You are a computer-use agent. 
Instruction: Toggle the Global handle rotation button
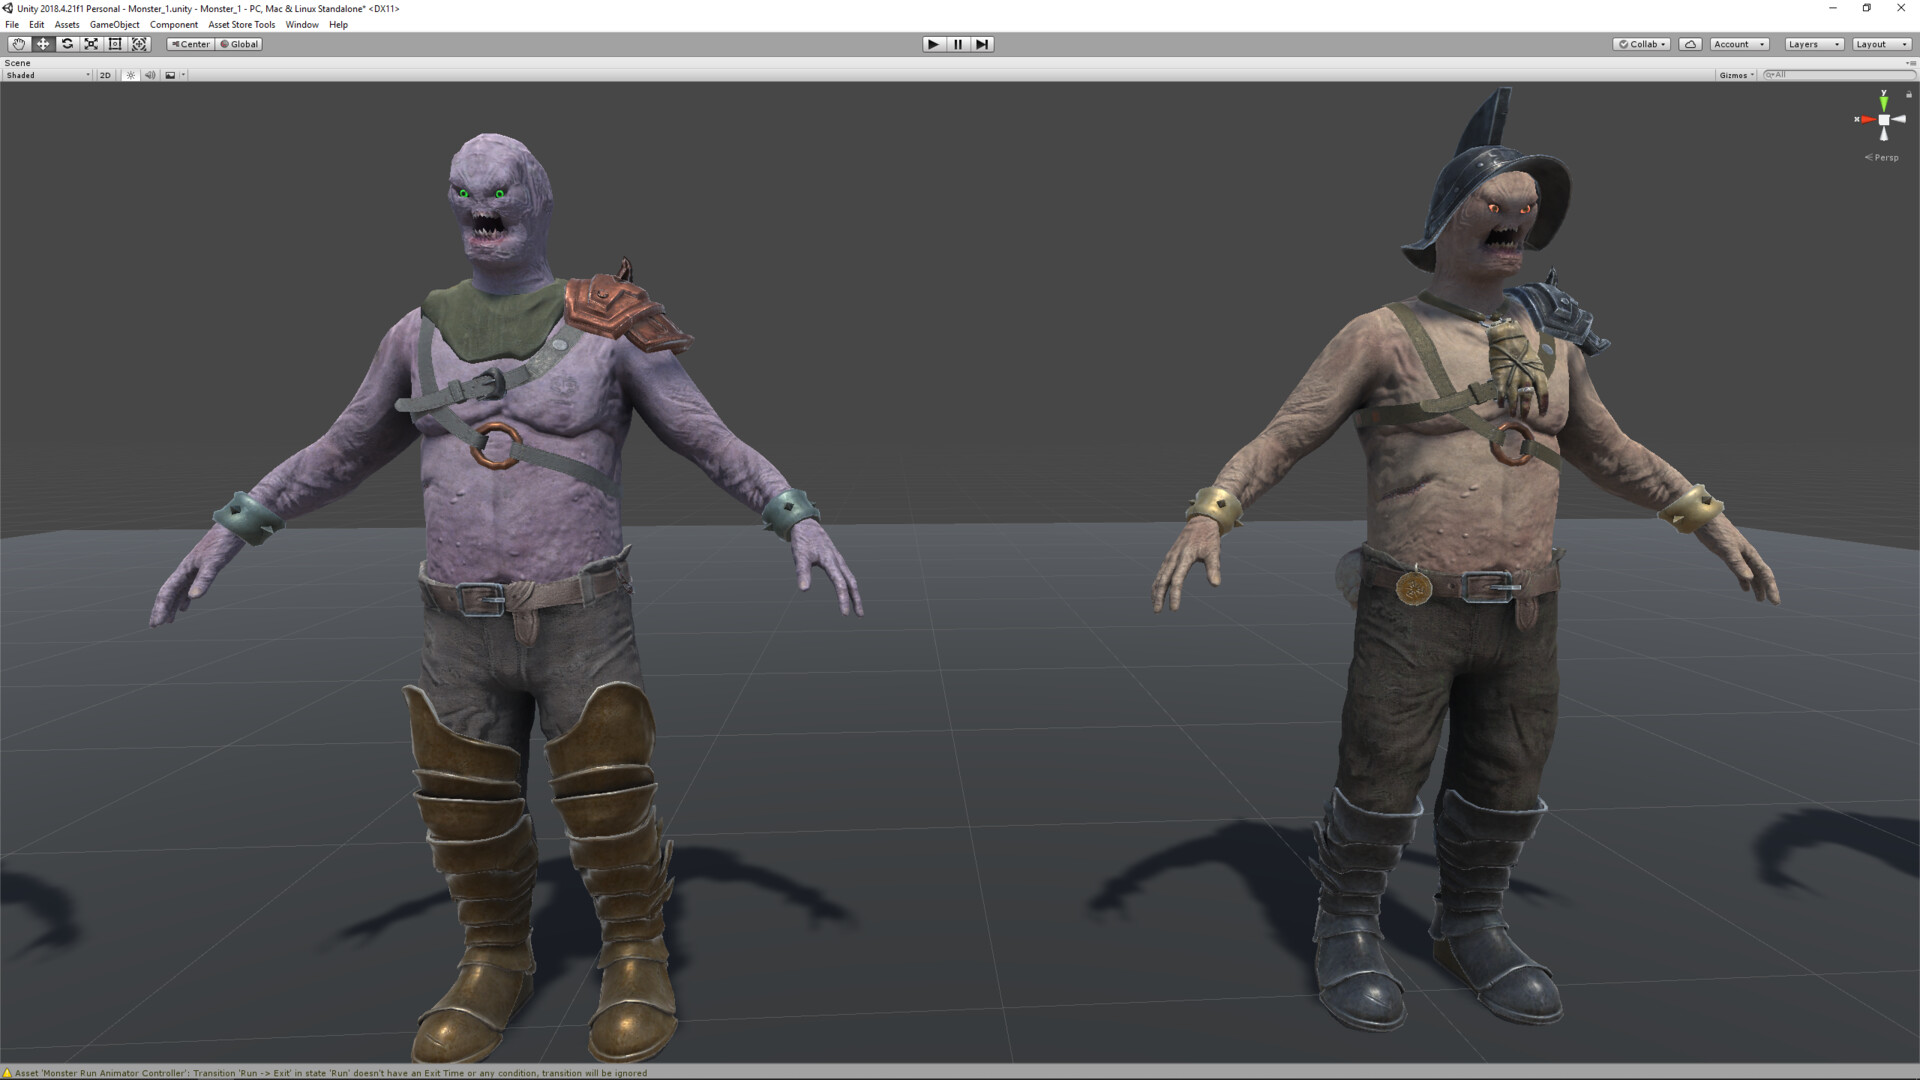point(239,44)
